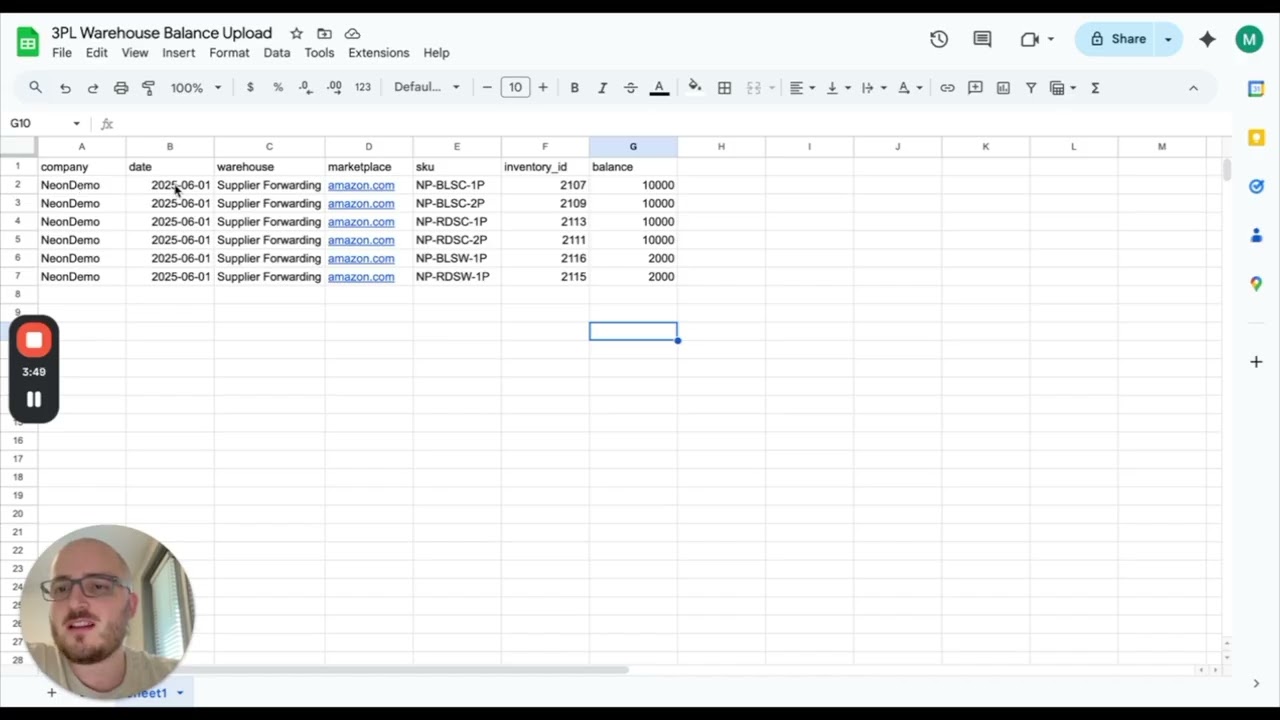The height and width of the screenshot is (720, 1280).
Task: Open version history clock icon
Action: [938, 39]
